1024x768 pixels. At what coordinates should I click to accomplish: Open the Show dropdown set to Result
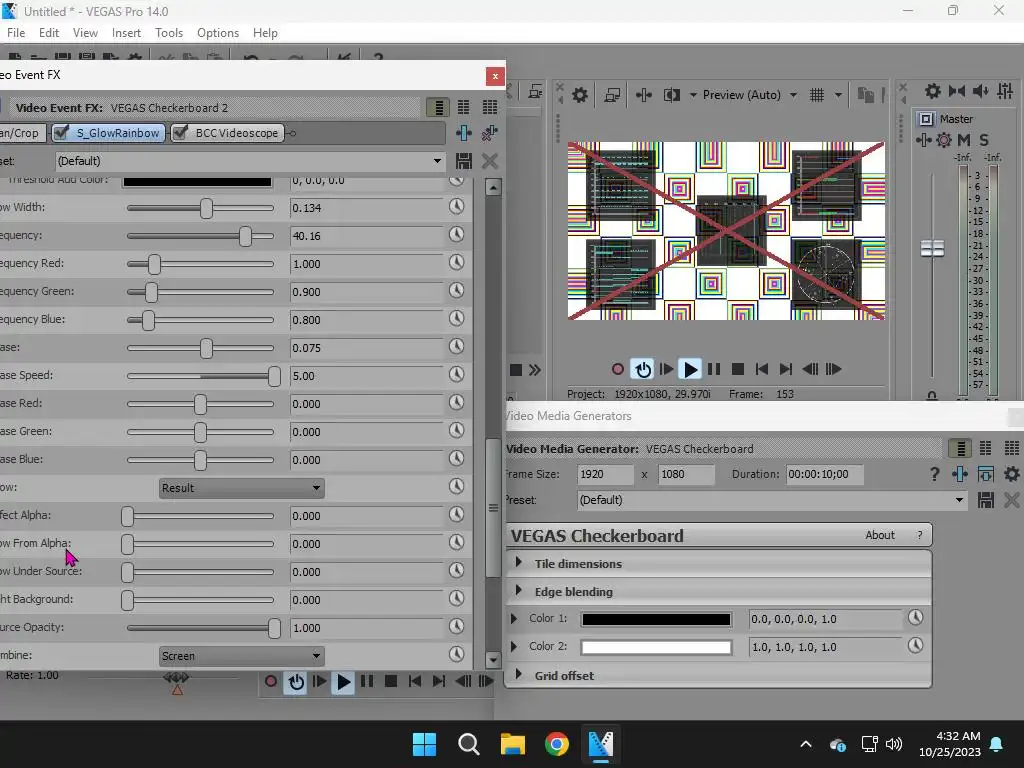coord(242,488)
